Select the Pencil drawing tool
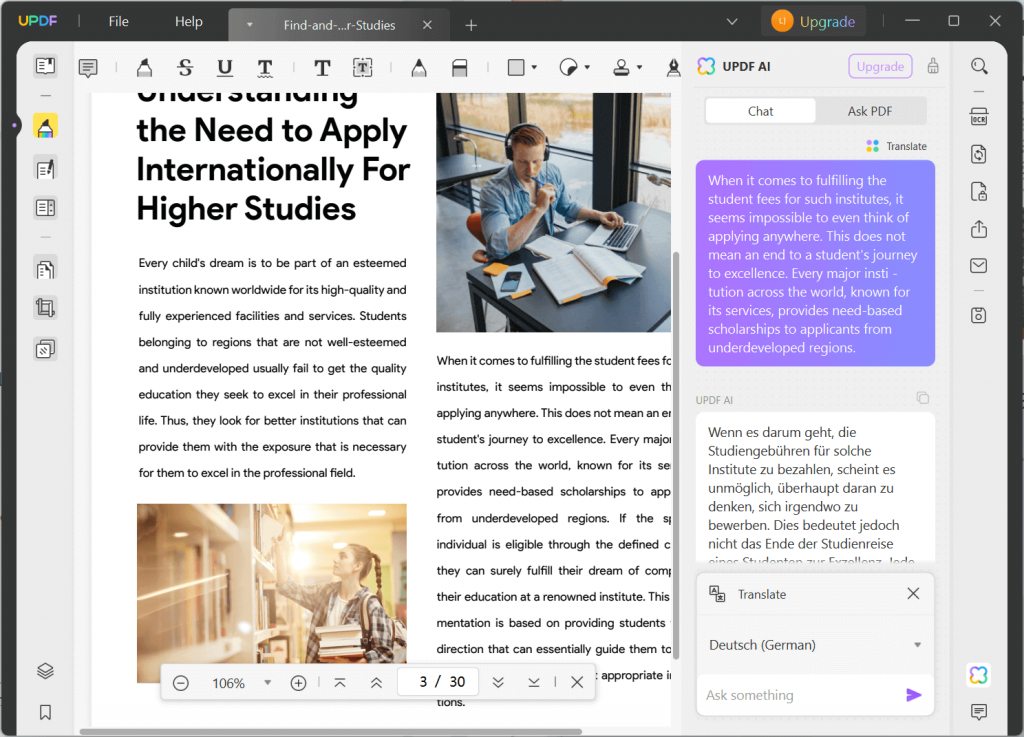Screen dimensions: 1024x737 (x=418, y=68)
